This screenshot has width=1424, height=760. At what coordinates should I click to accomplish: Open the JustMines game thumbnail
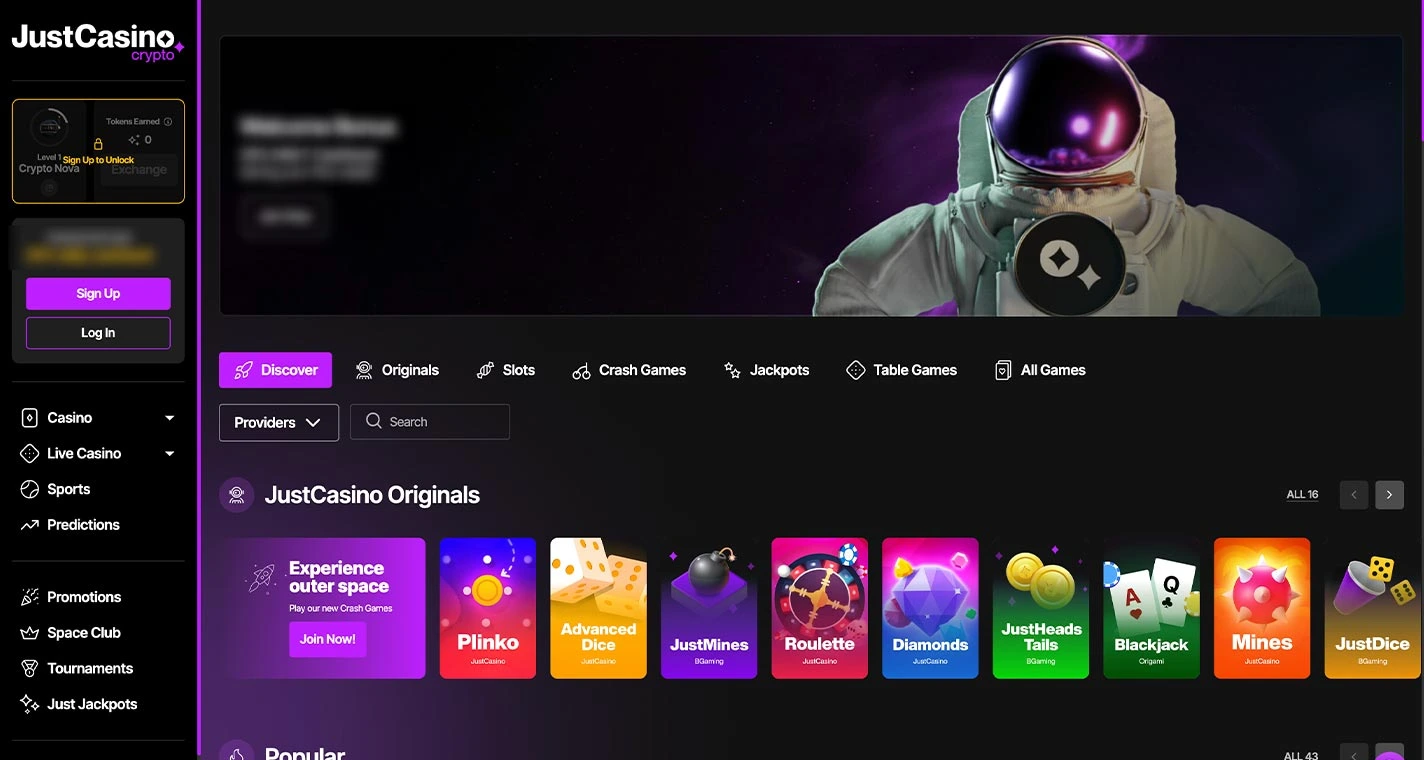[709, 608]
